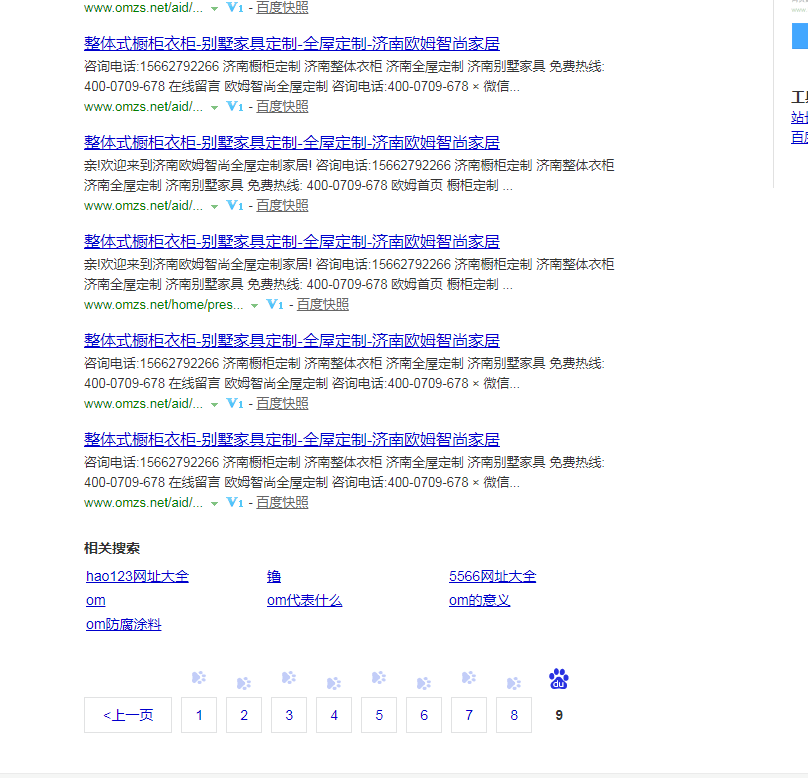Hit the paw icon above page 7
This screenshot has height=778, width=808.
point(469,678)
